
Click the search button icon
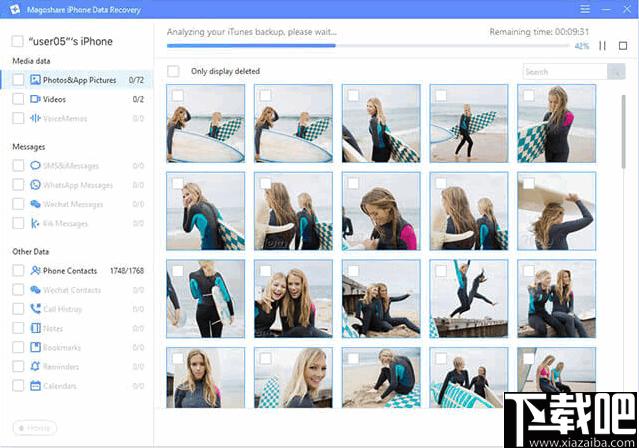click(616, 72)
